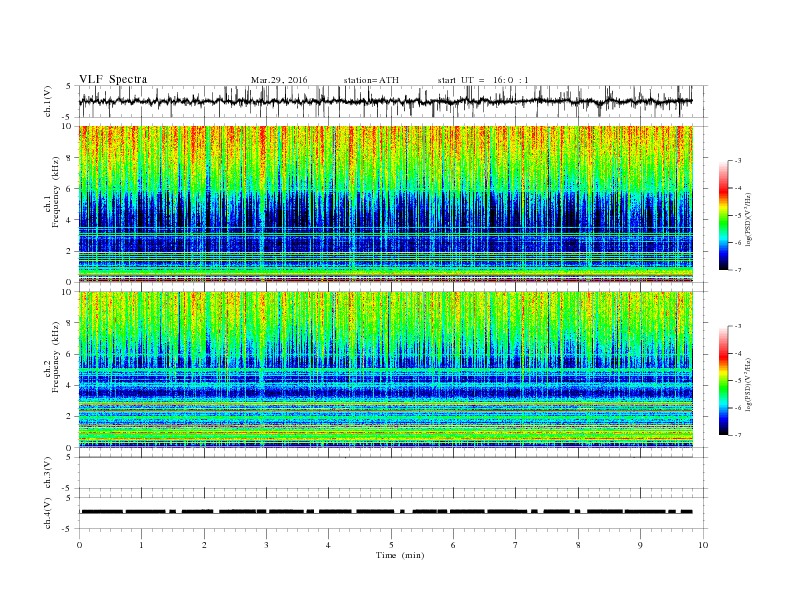The width and height of the screenshot is (792, 612).
Task: Click the ch.2 "Frequency (kHz)" axis label
Action: tap(56, 357)
